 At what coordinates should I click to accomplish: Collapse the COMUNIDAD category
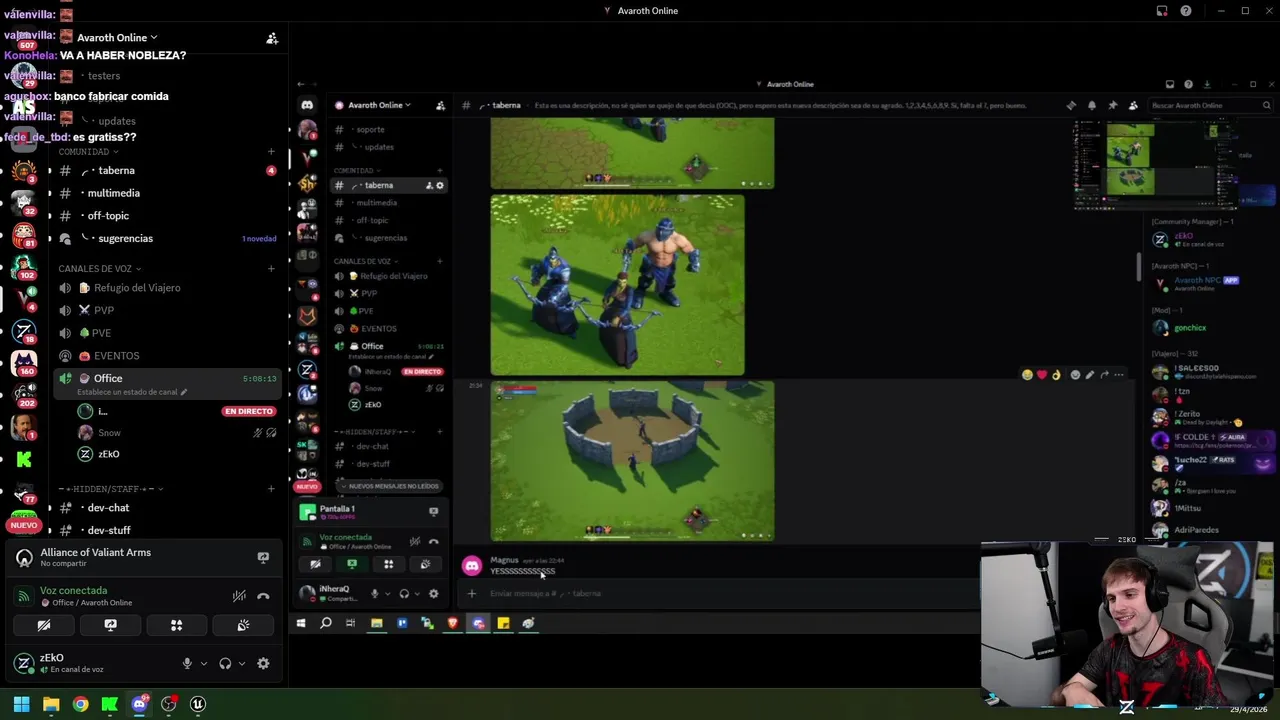click(x=89, y=152)
